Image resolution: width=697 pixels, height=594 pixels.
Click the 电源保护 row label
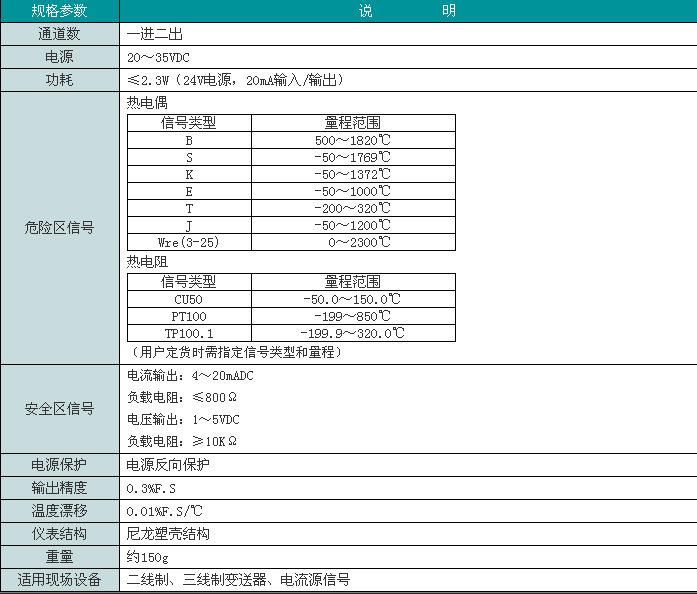coord(59,465)
